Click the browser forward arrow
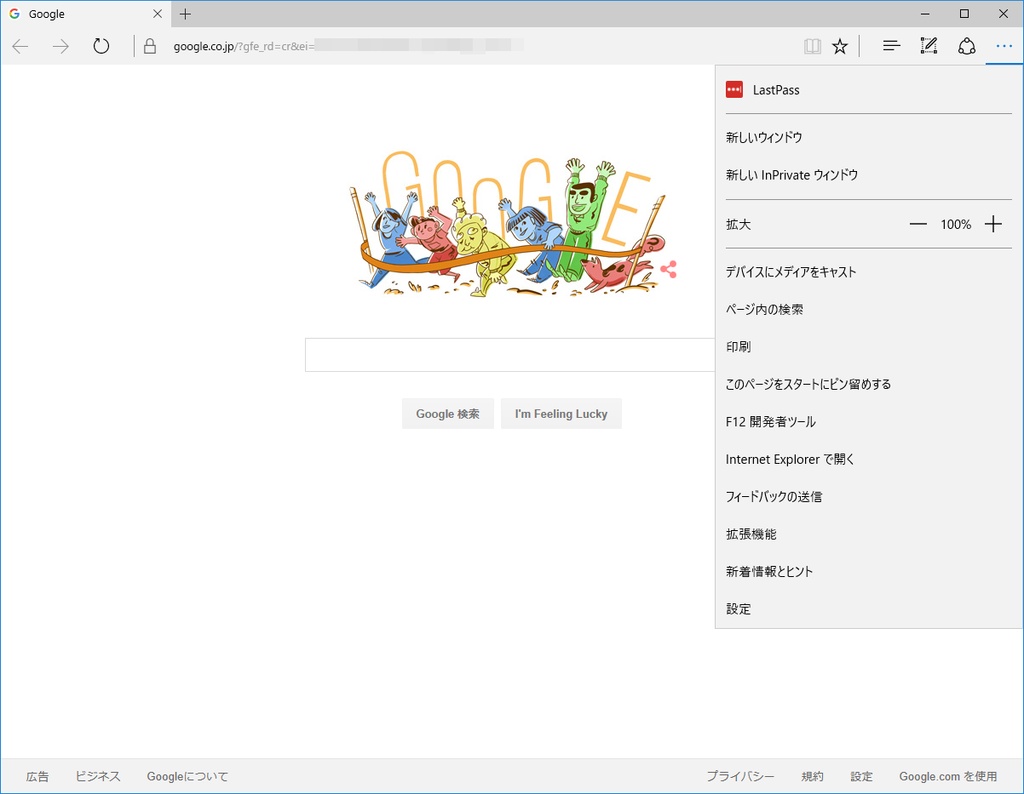This screenshot has width=1024, height=794. click(61, 46)
